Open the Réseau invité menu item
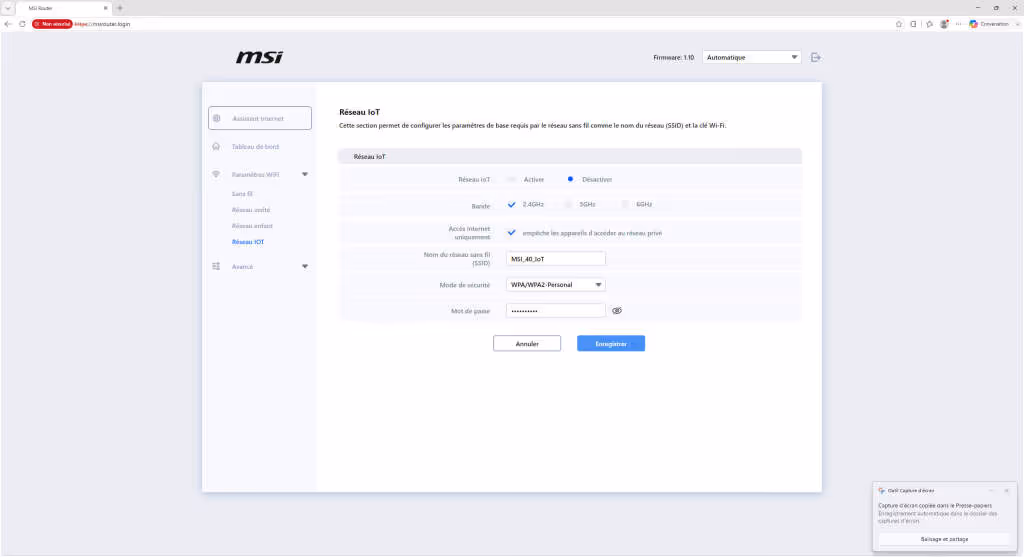The height and width of the screenshot is (557, 1024). tap(251, 210)
